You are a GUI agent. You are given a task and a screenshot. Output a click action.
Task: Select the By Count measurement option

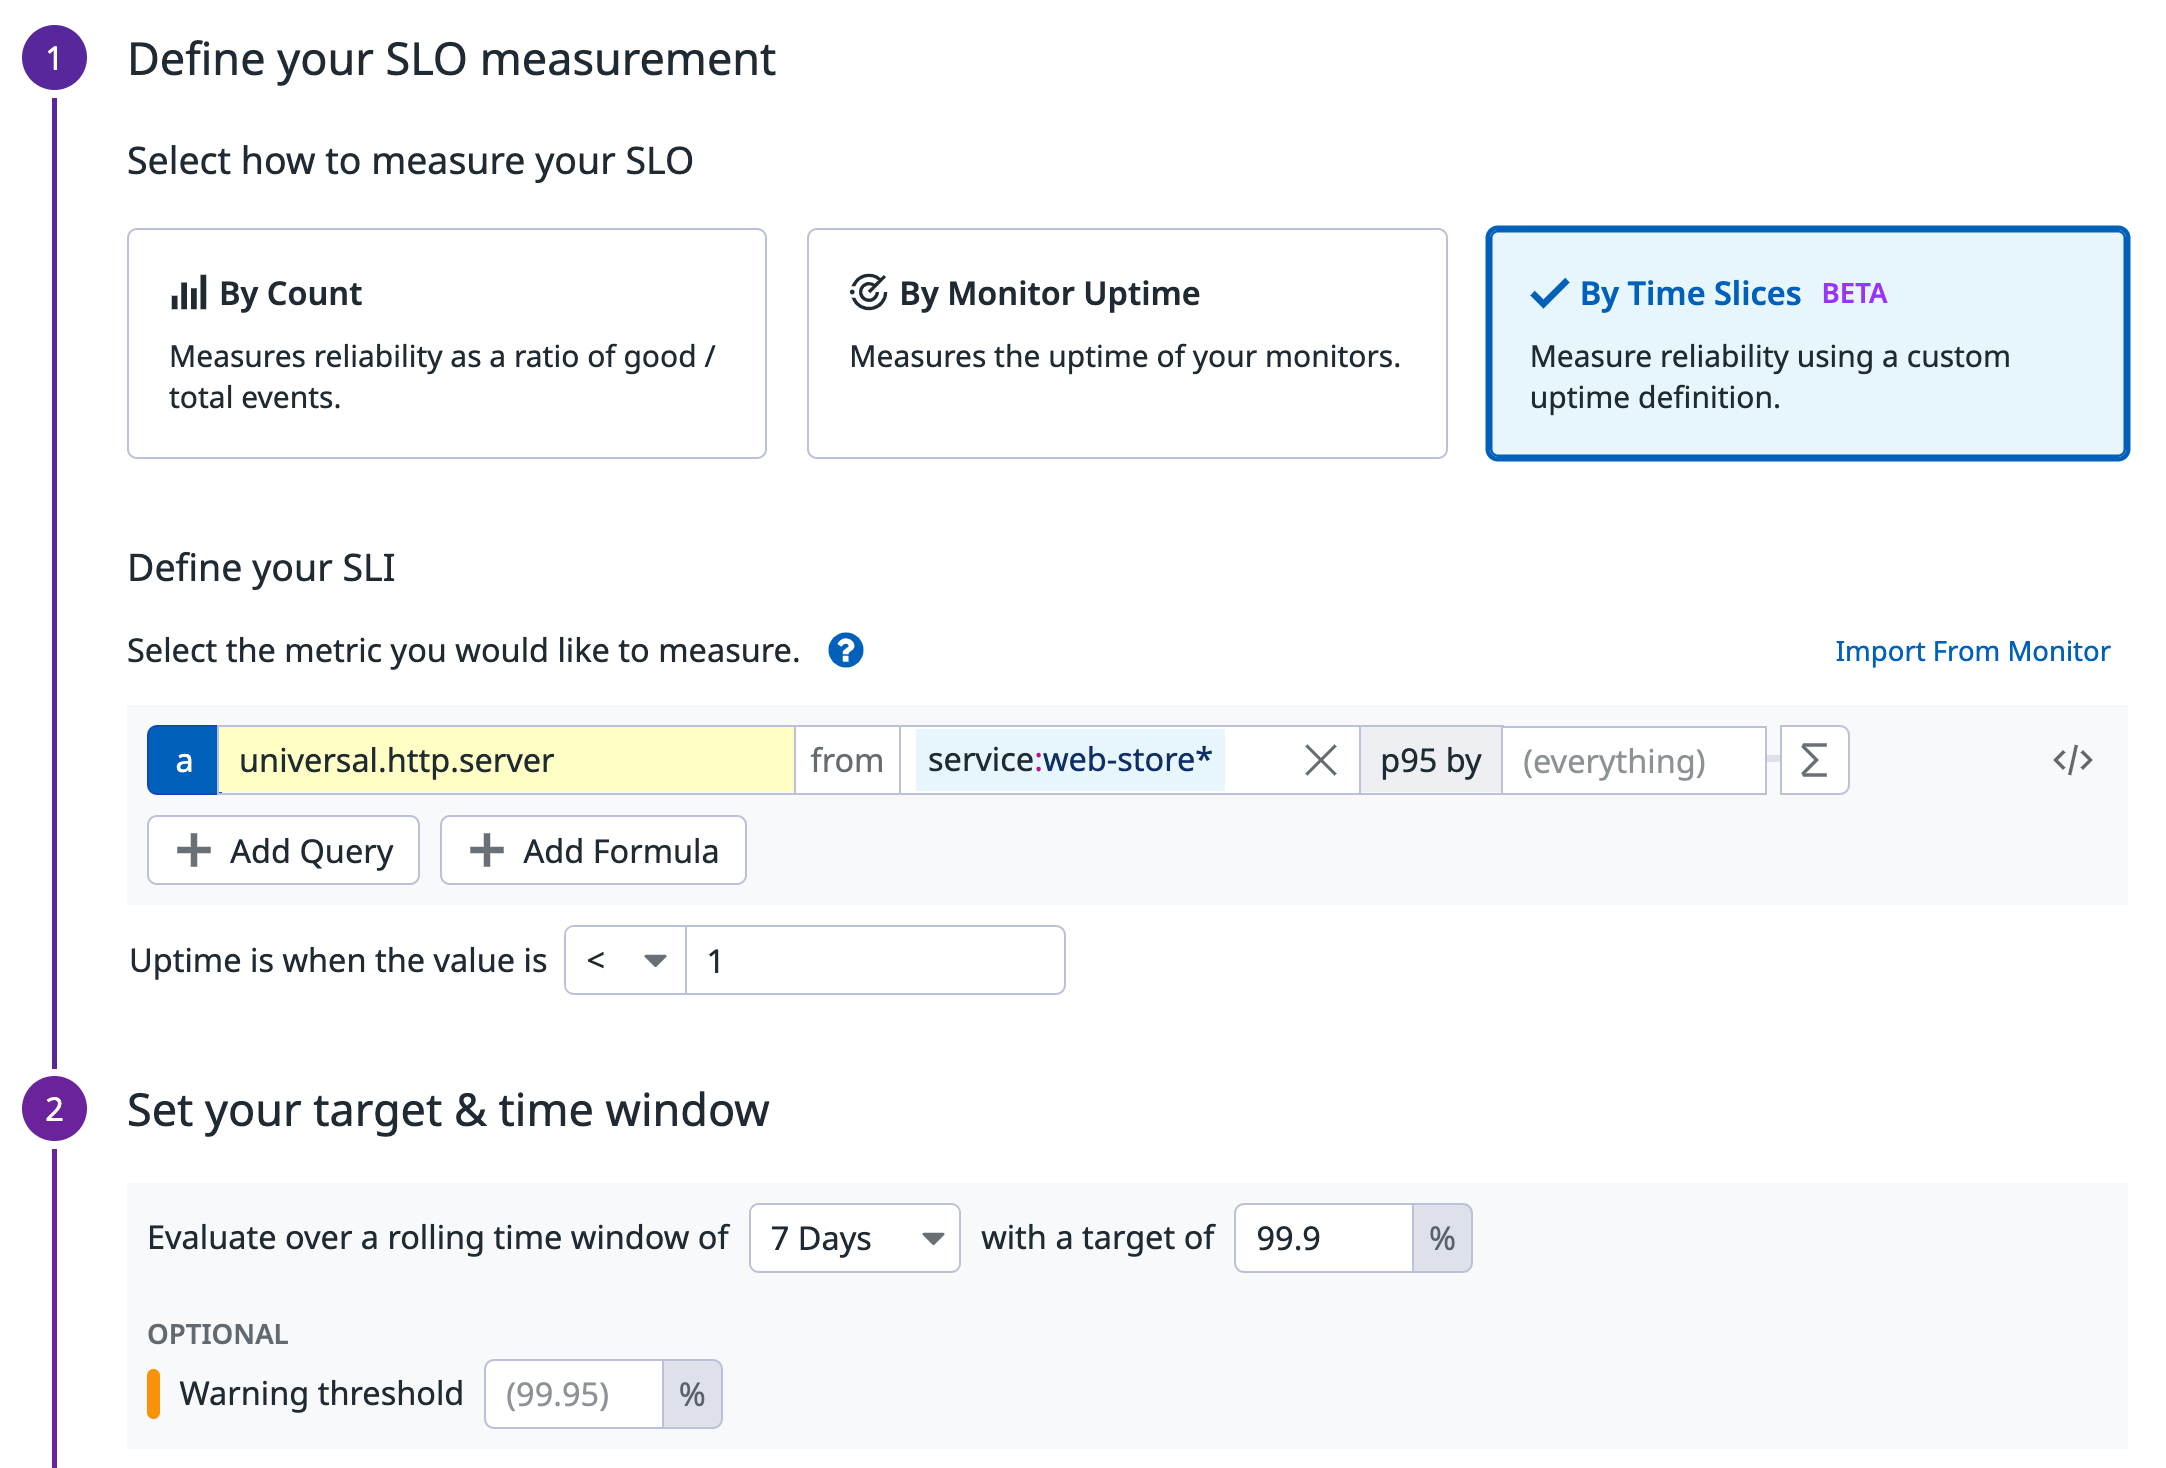(446, 343)
